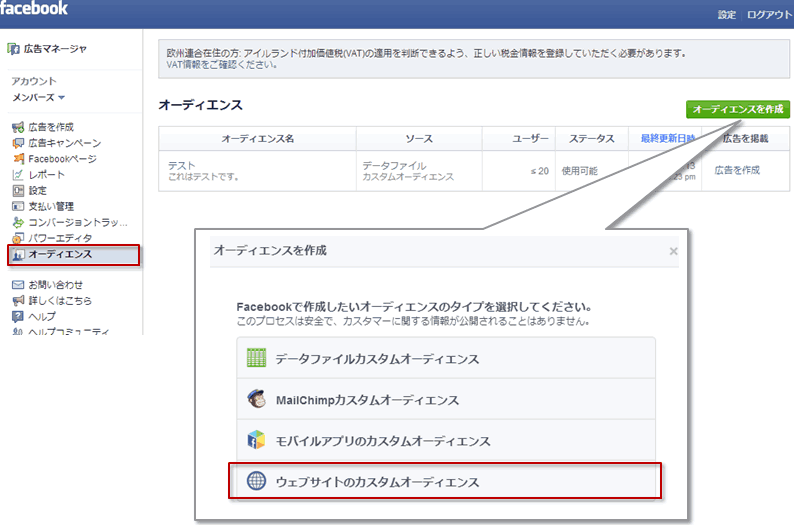Click the 広告キャンペーン megaphone icon
794x525 pixels.
pos(17,143)
